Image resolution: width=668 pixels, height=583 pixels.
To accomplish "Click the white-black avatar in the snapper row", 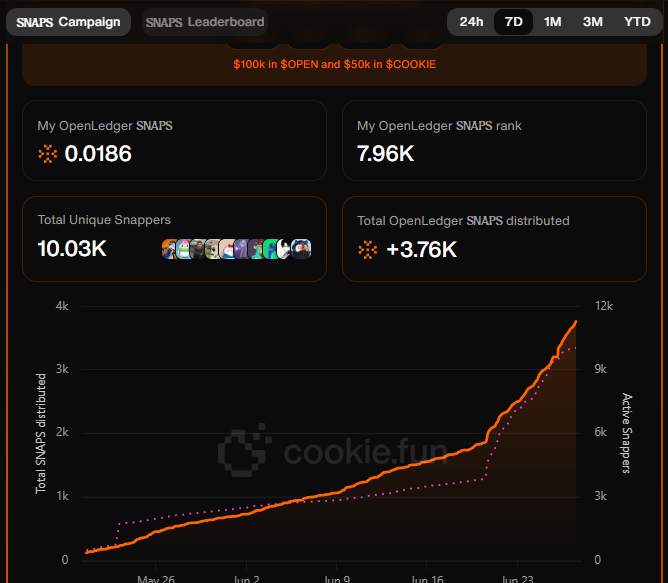I will (x=283, y=249).
